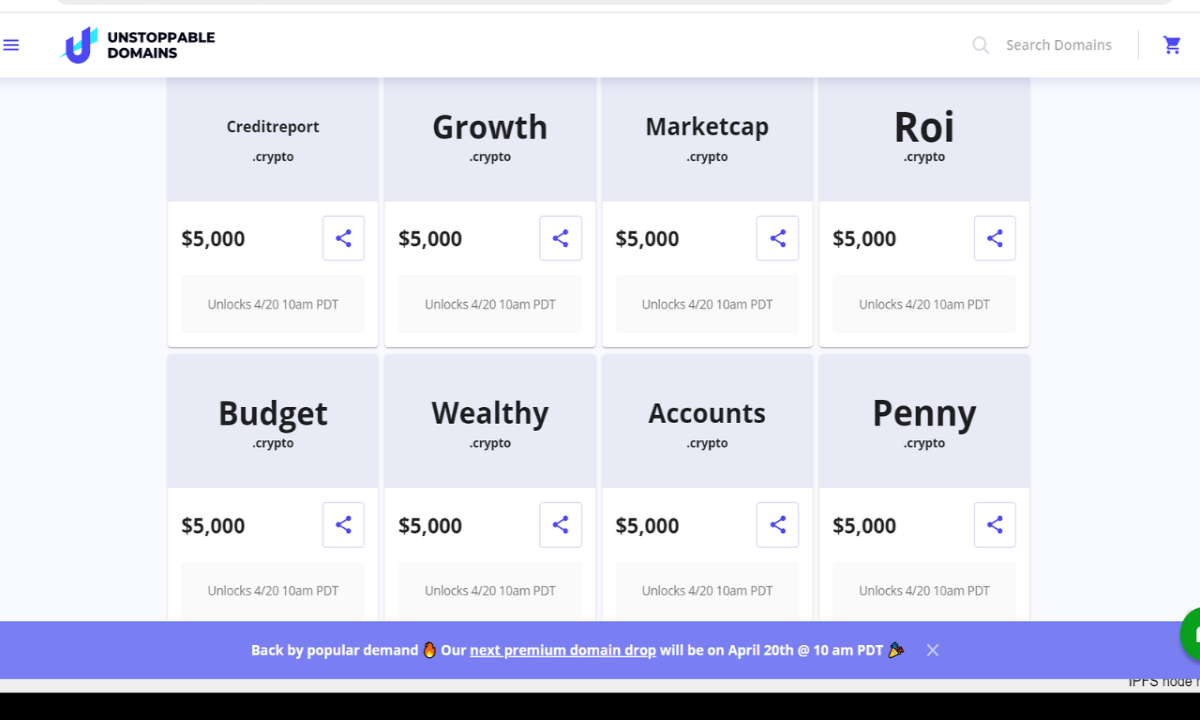Open the green chat widget
The image size is (1200, 720).
pos(1191,633)
